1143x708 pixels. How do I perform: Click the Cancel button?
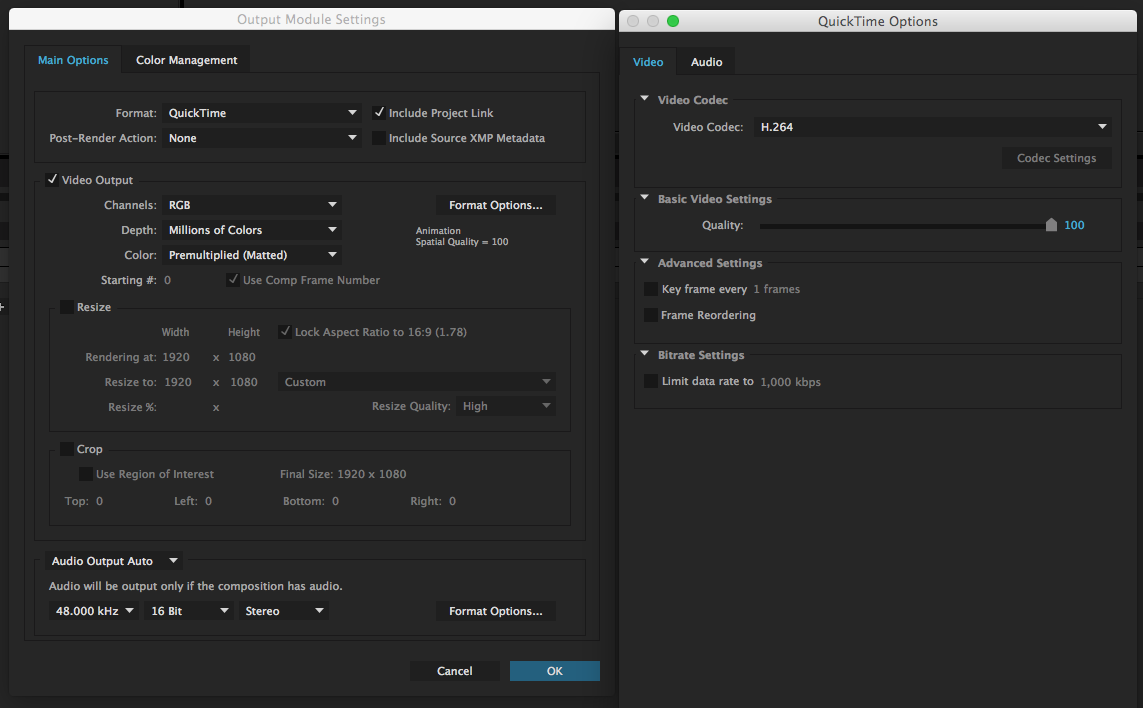coord(455,671)
